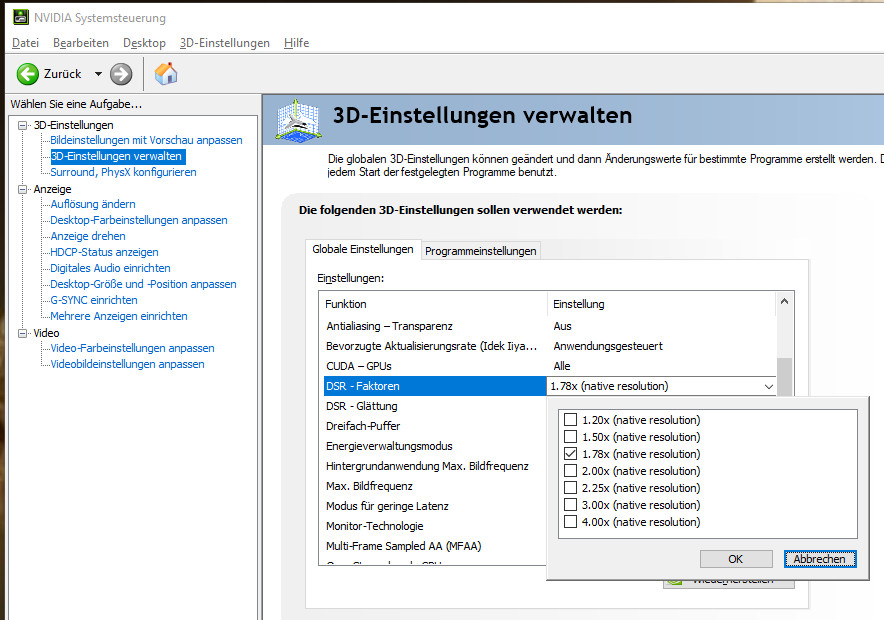Screen dimensions: 884x620
Task: Click the home icon in toolbar
Action: [x=166, y=74]
